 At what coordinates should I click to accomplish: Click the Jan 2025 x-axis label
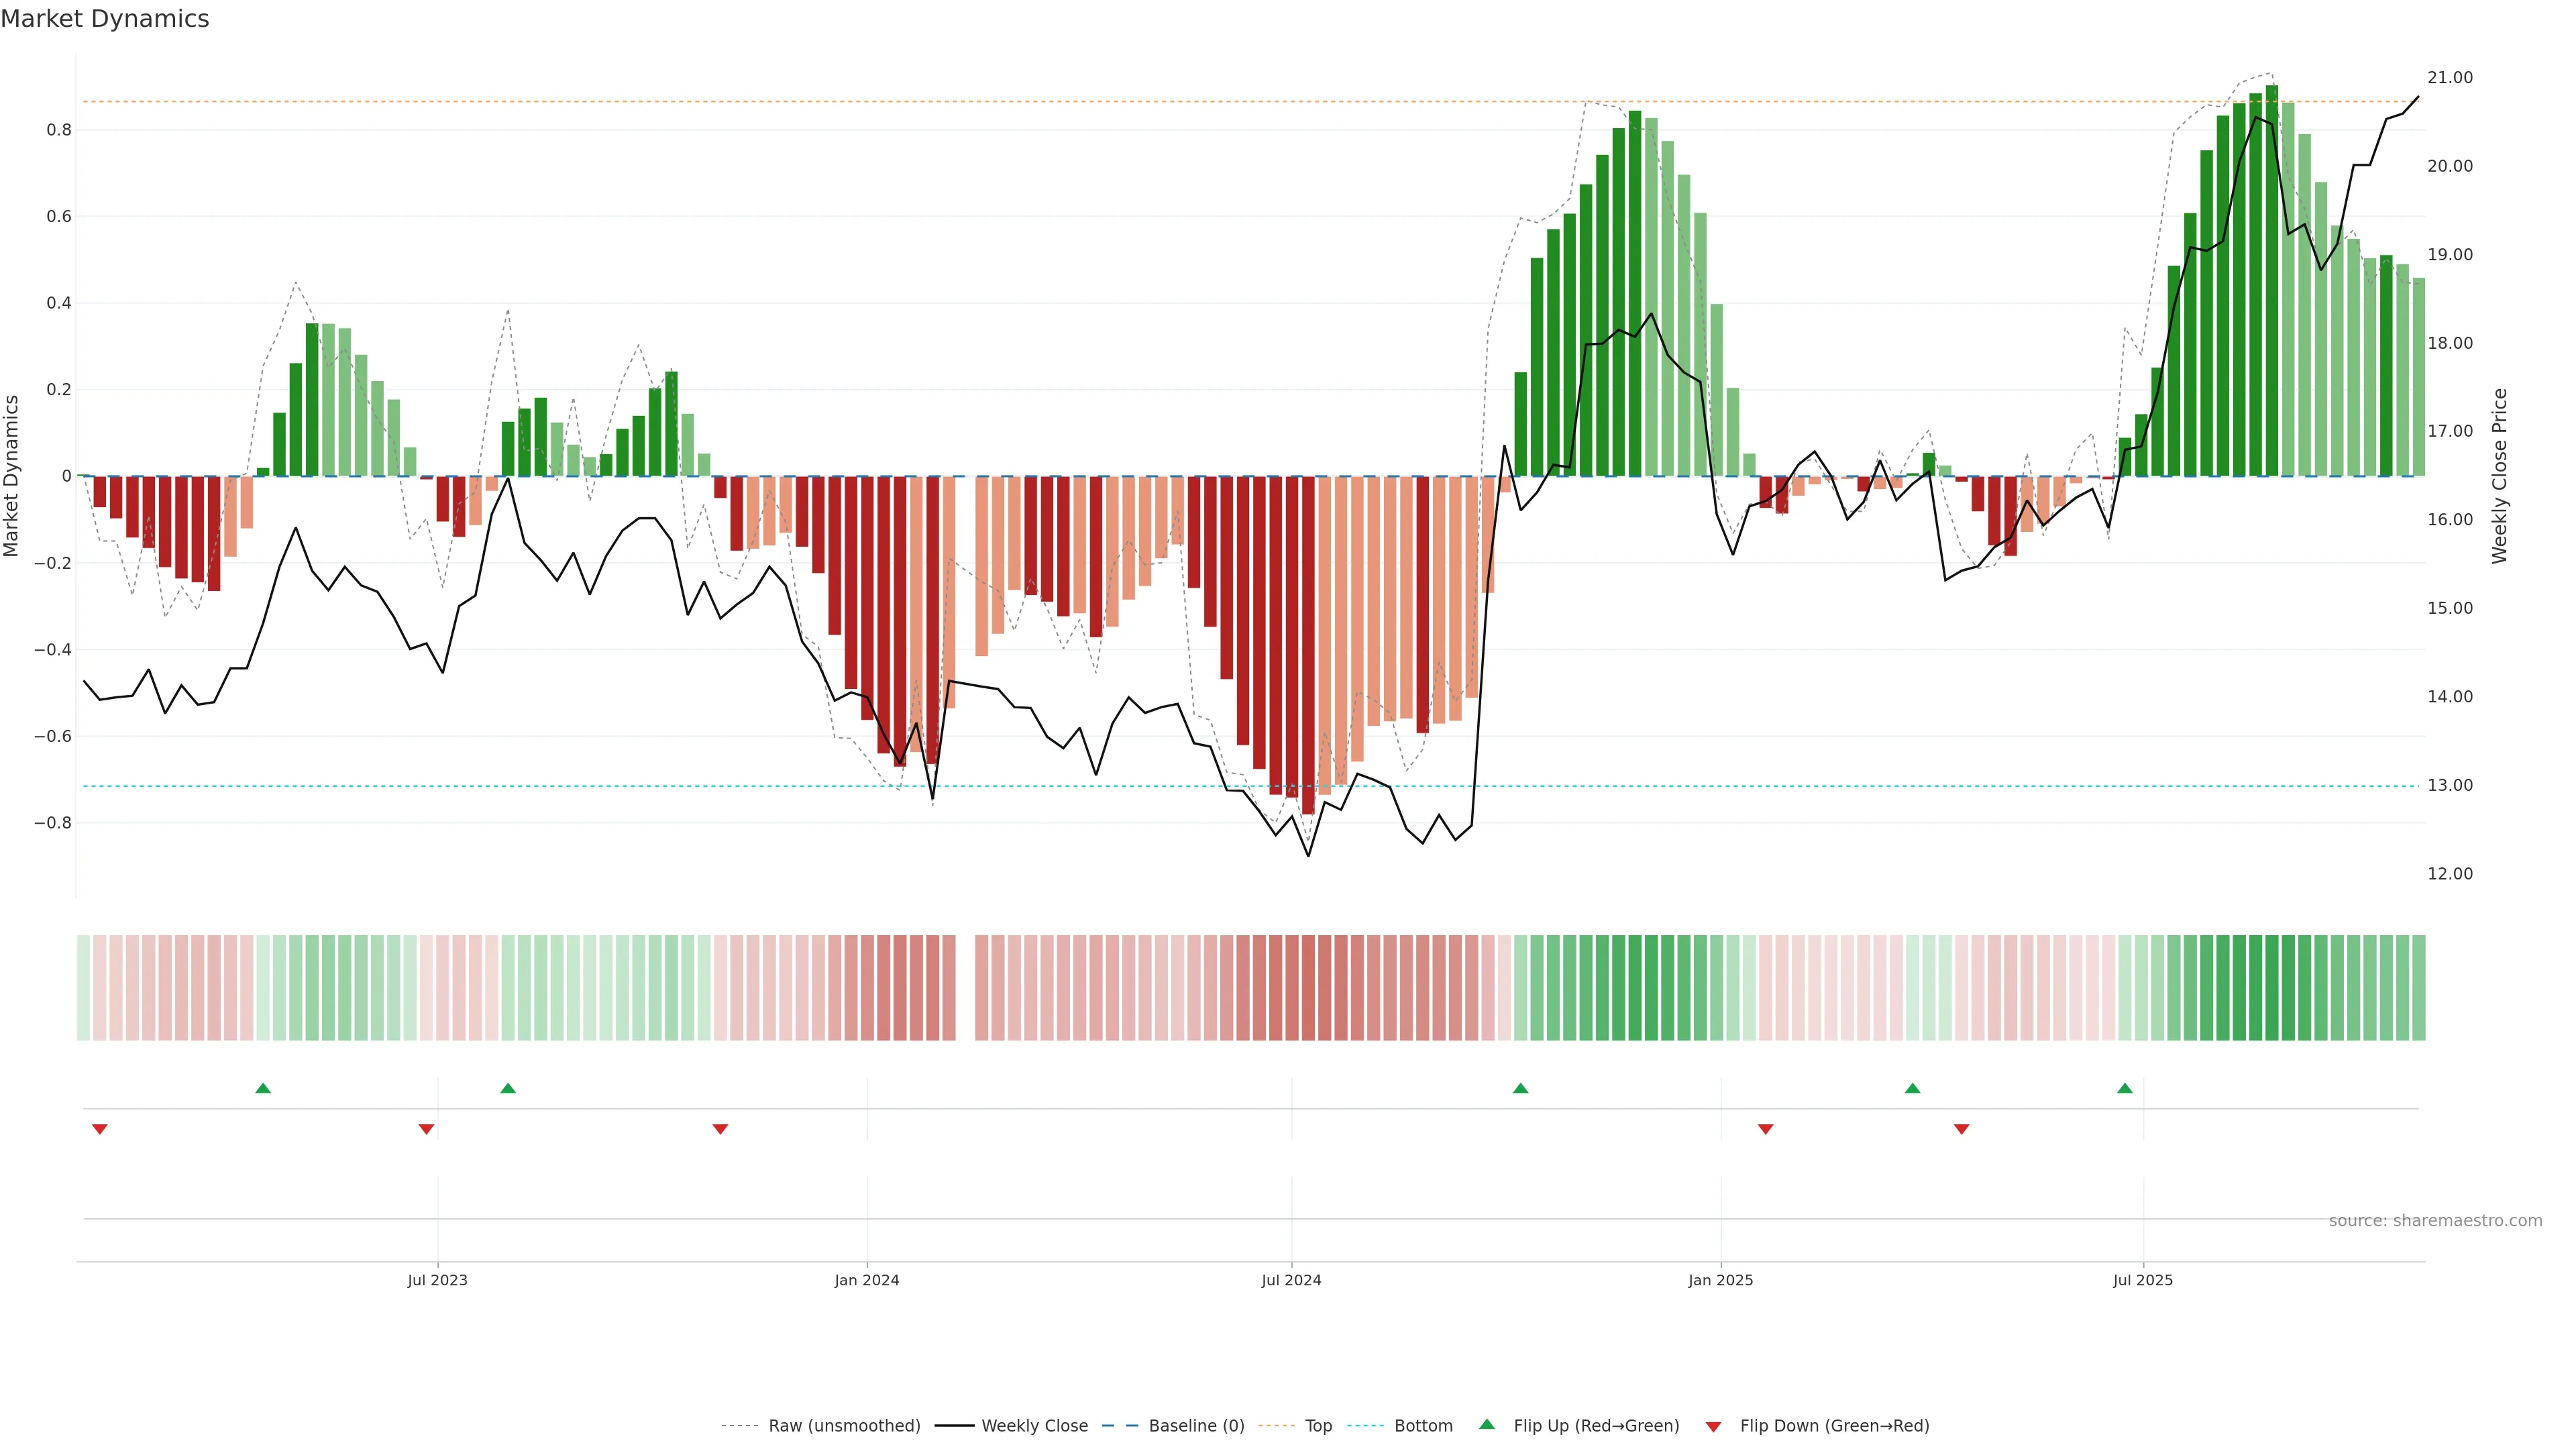1720,1280
